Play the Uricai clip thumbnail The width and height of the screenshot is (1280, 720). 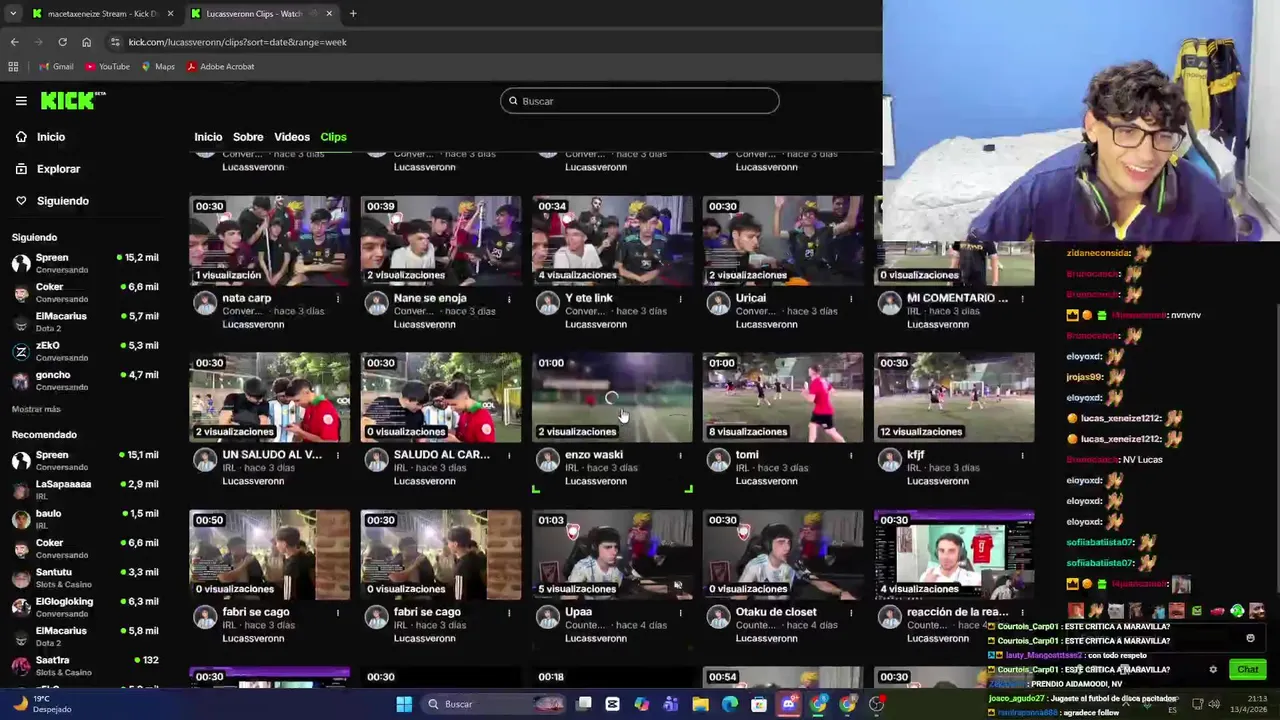783,240
